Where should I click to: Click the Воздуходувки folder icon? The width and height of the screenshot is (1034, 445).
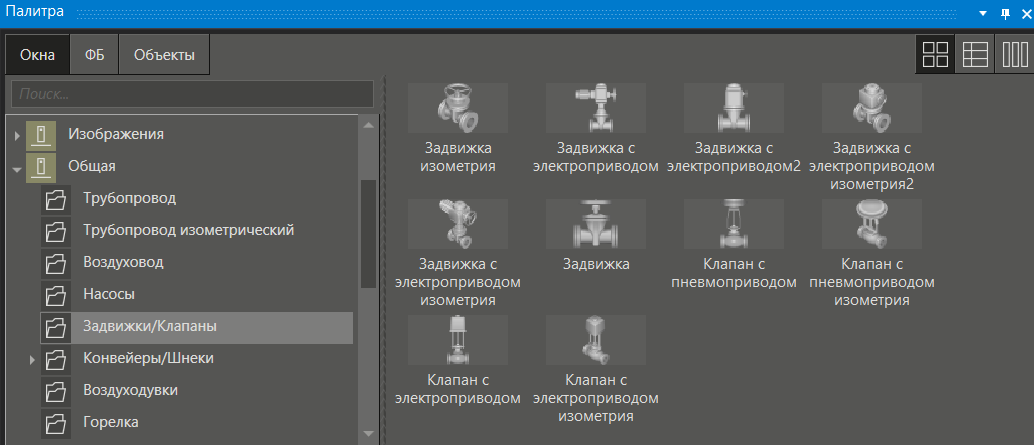tap(56, 390)
